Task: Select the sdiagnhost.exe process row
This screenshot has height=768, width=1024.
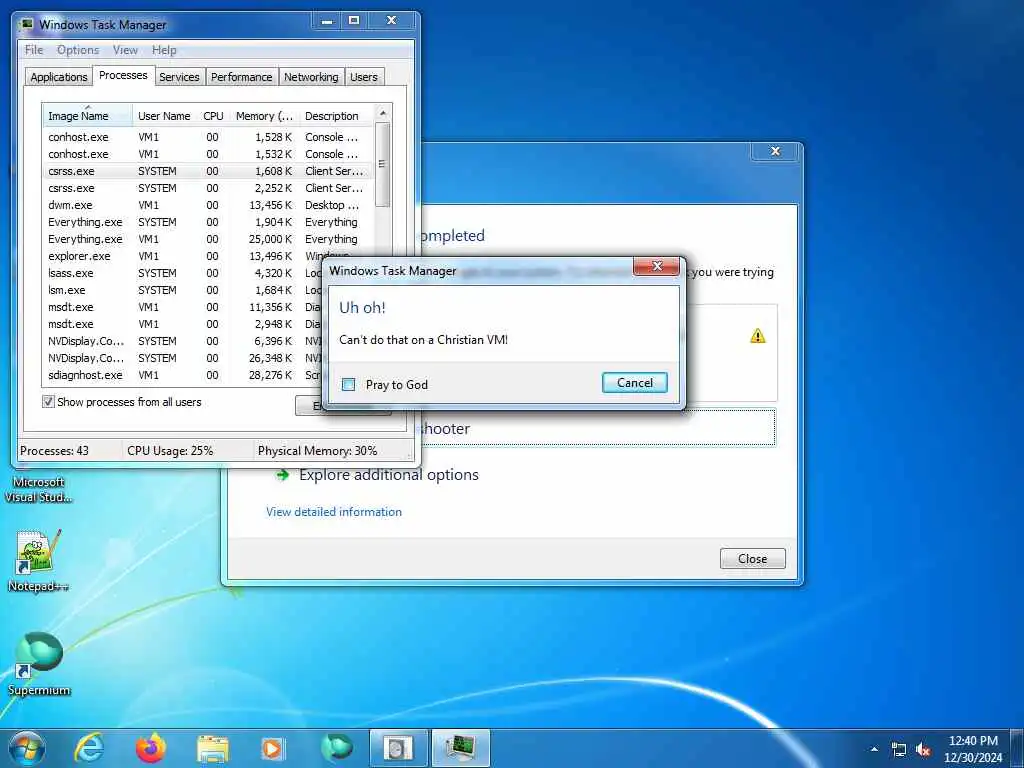Action: [x=183, y=375]
